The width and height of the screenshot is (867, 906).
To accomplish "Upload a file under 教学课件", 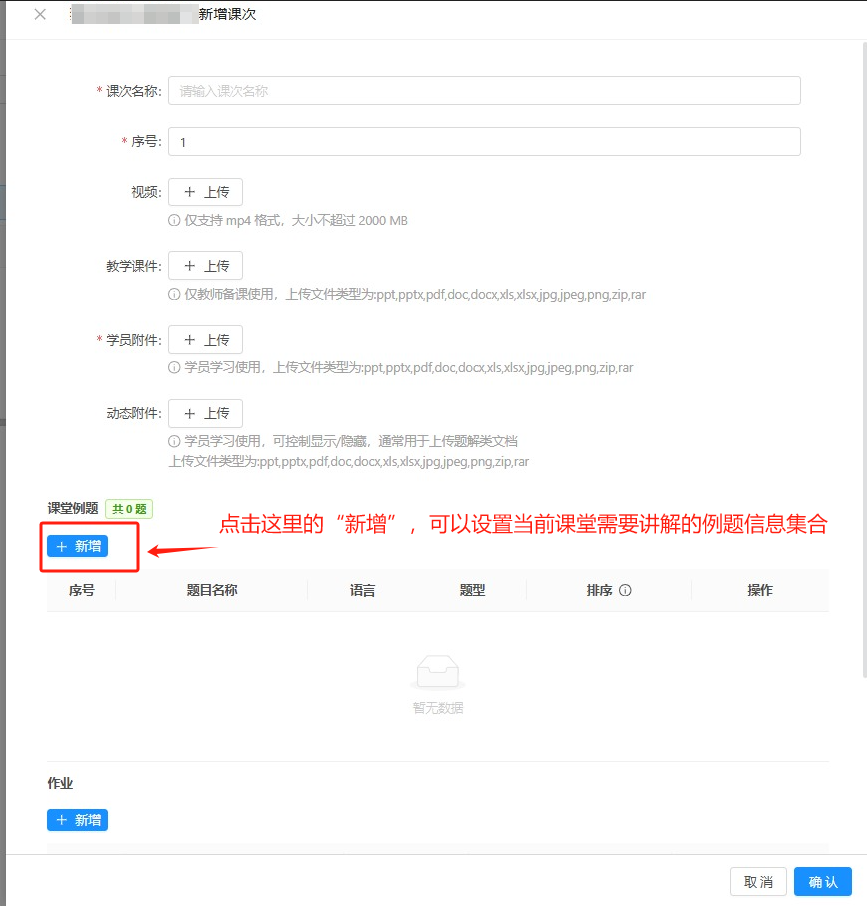I will (205, 266).
